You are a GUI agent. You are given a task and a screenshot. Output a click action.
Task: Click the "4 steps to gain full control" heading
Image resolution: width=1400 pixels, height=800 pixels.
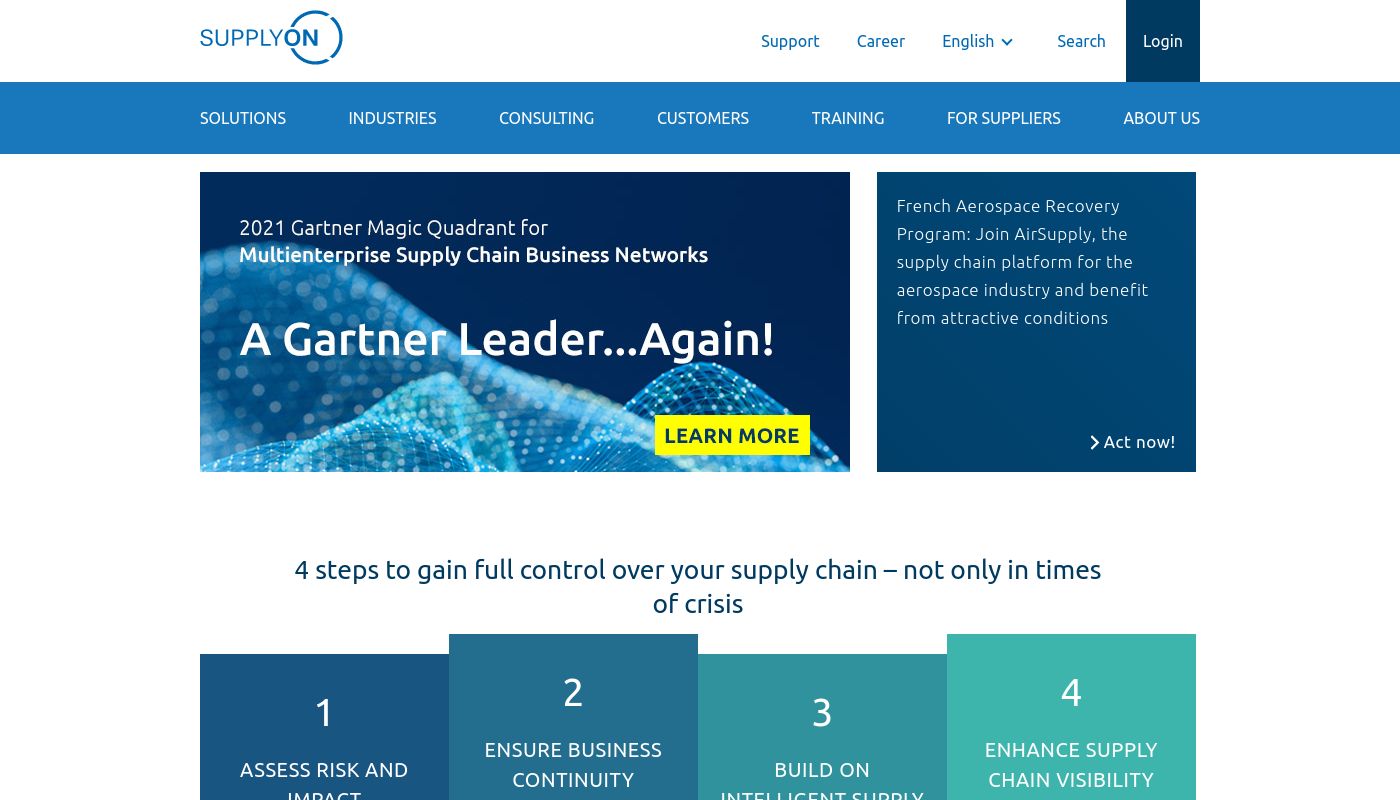(x=698, y=586)
